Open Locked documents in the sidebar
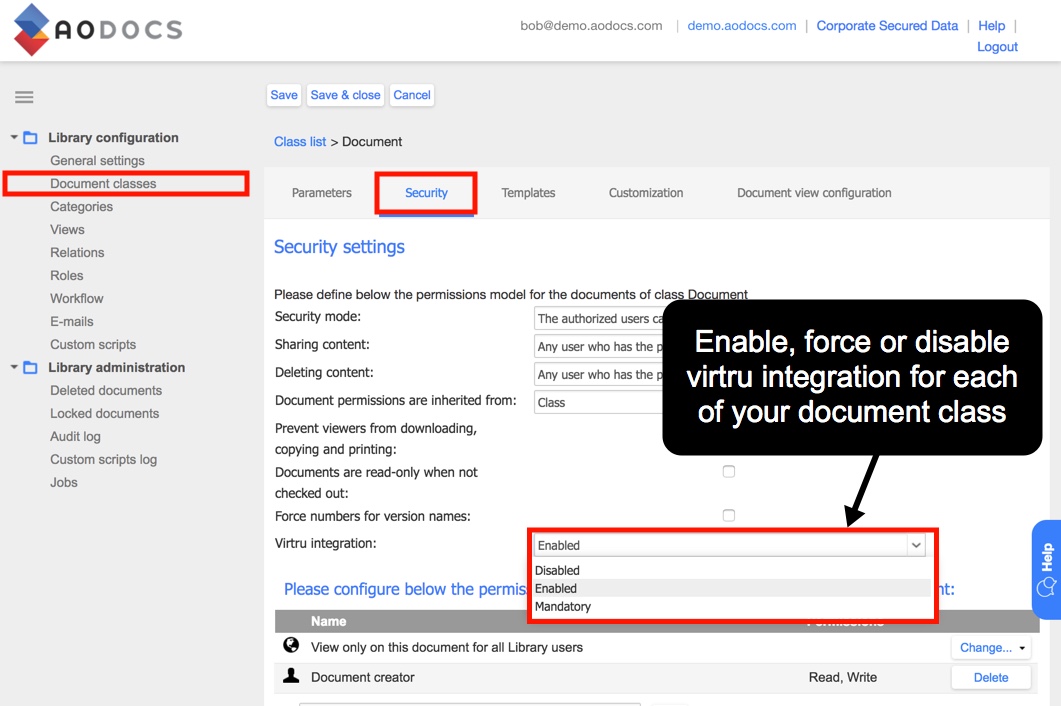The image size is (1061, 706). [104, 414]
